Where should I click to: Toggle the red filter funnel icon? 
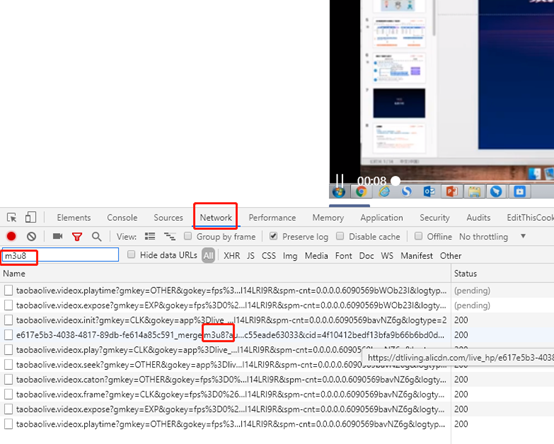coord(77,237)
